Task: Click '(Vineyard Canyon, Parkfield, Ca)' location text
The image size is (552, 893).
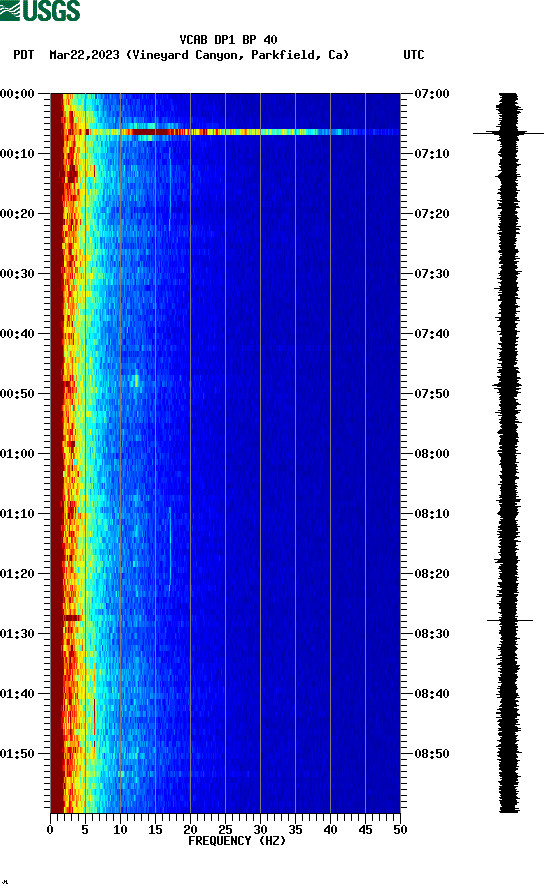Action: coord(238,55)
